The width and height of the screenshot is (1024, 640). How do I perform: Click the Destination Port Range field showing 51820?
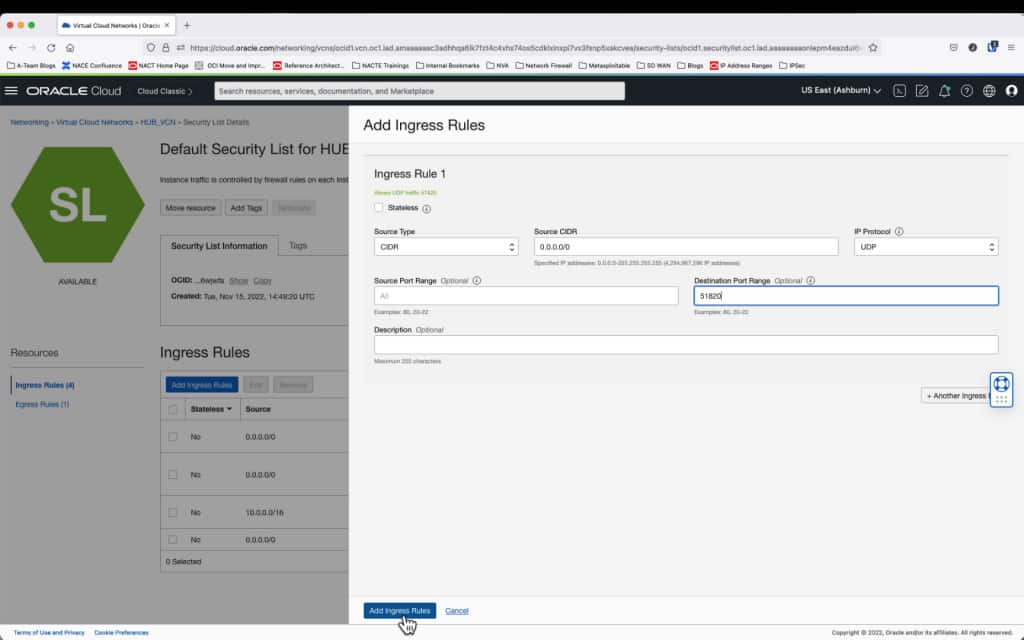click(x=846, y=295)
